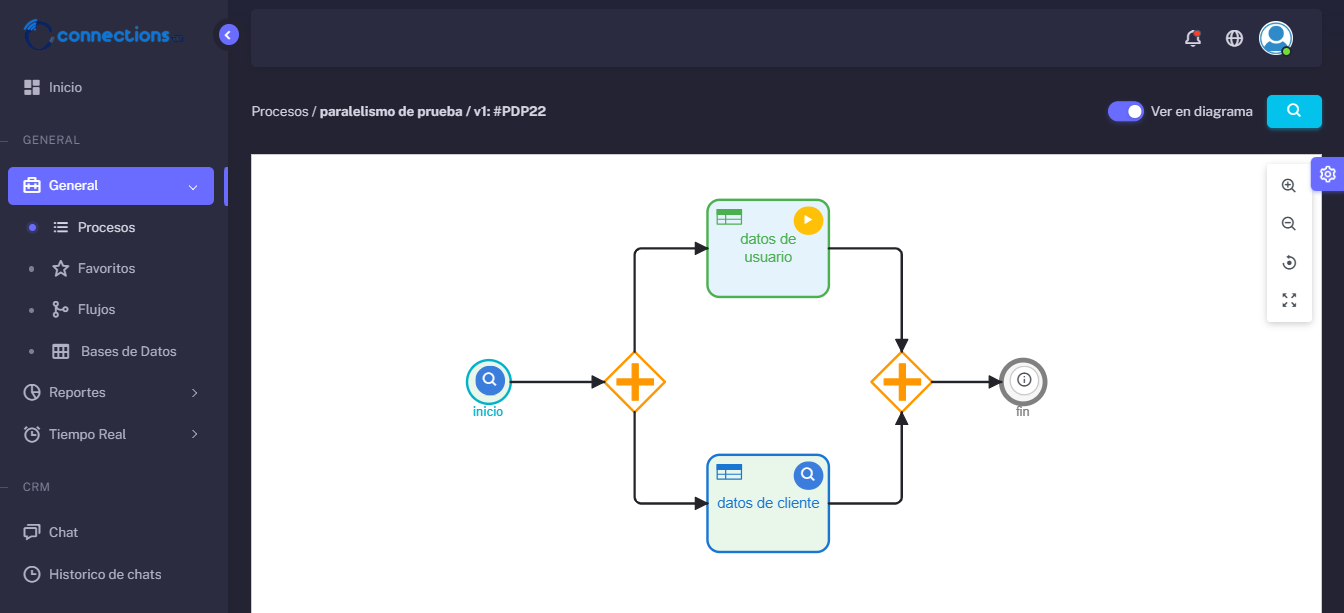Click the cyan search button
Screen dimensions: 1344x613
point(1294,111)
